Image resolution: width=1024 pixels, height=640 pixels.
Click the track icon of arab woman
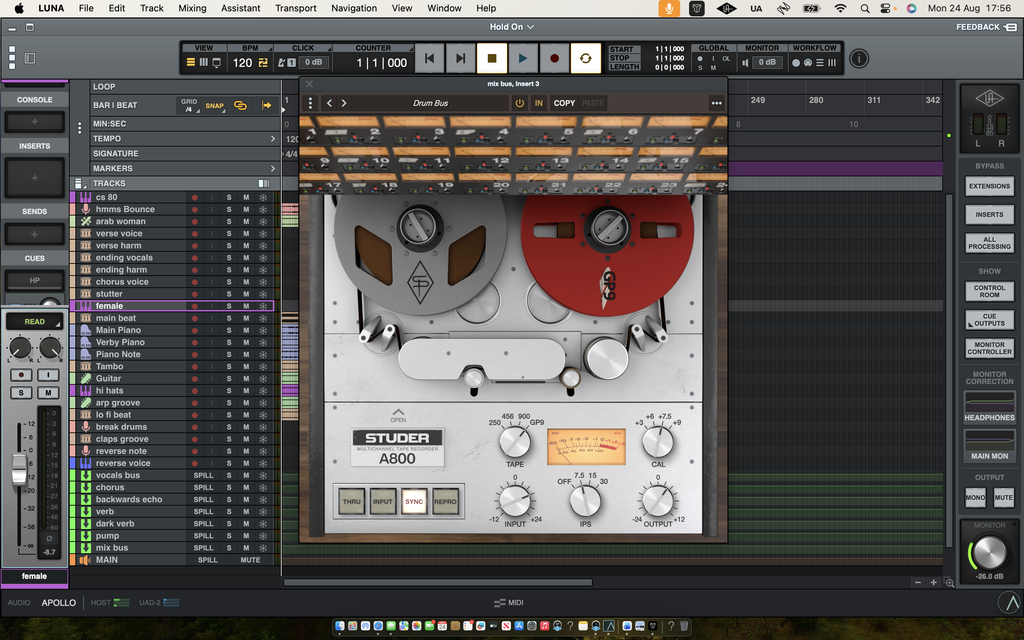click(x=86, y=221)
